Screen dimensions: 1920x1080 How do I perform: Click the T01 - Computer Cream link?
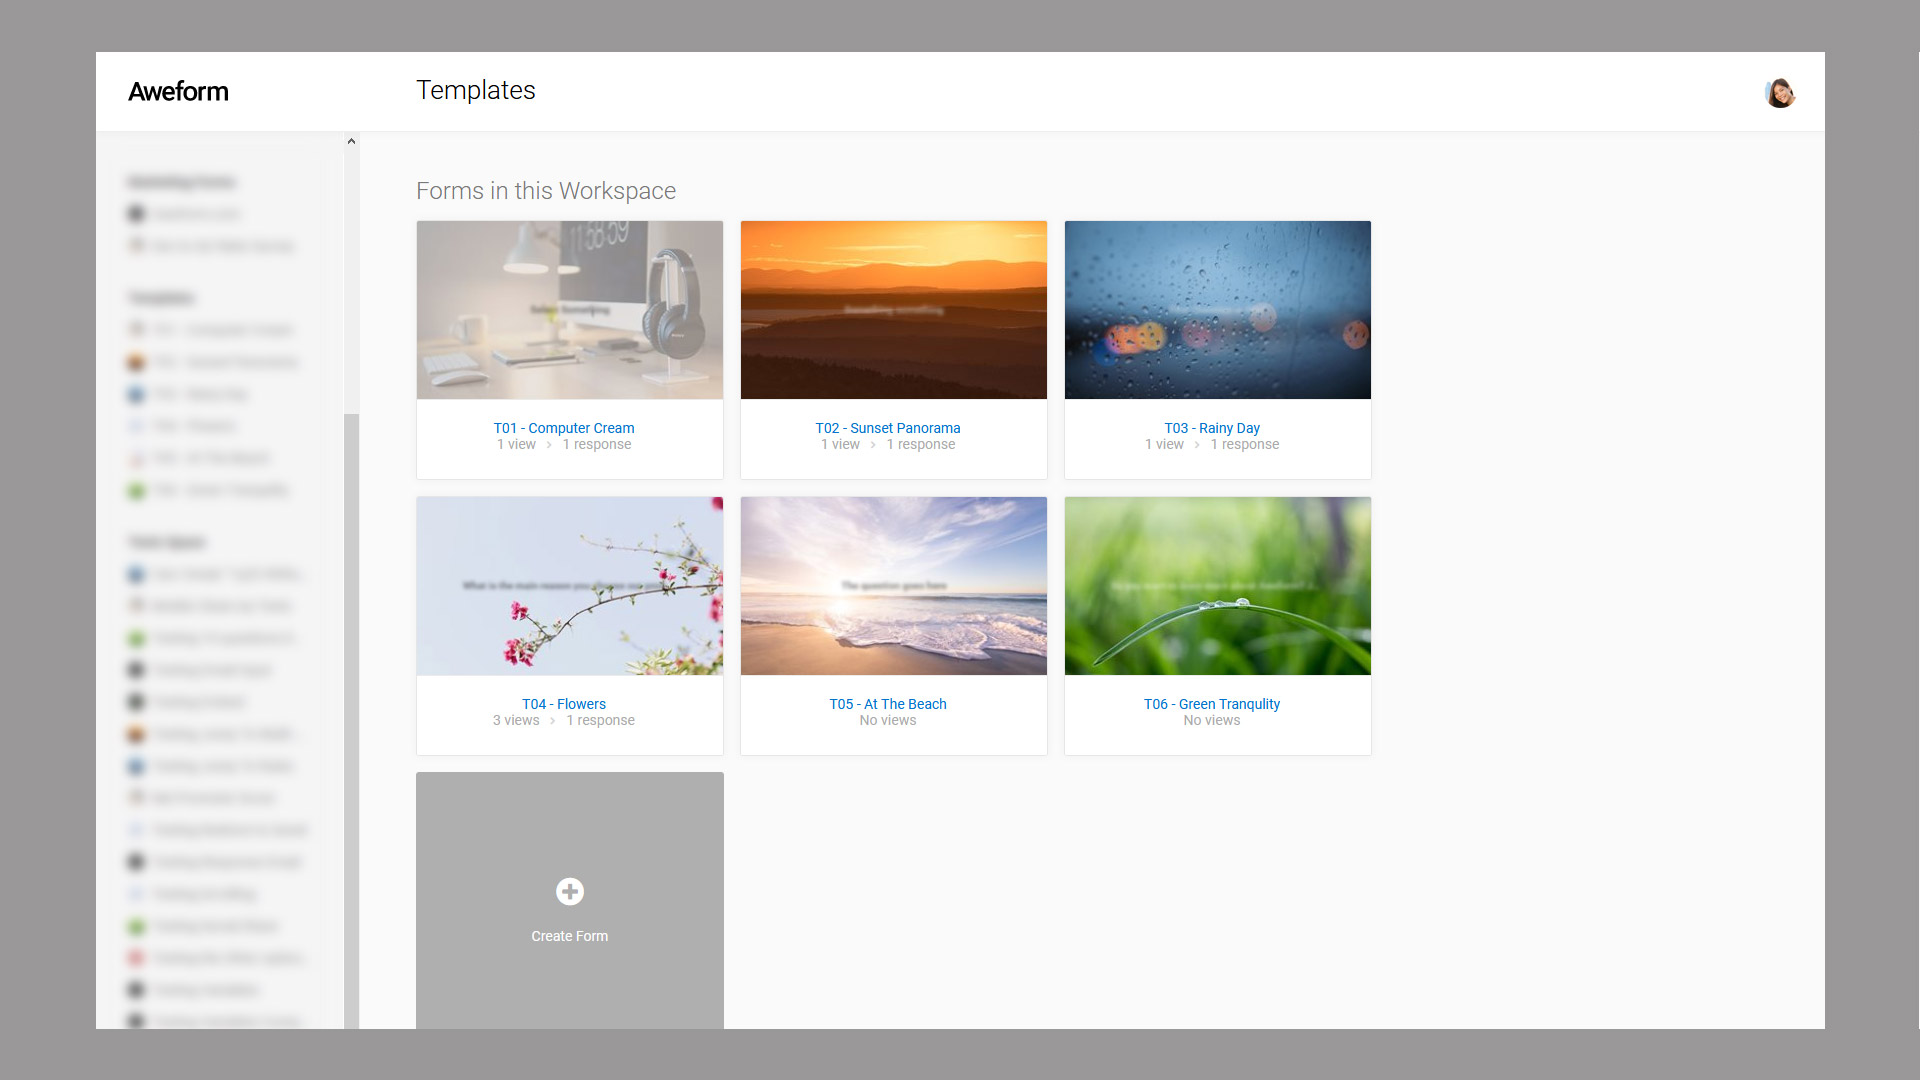pos(564,427)
